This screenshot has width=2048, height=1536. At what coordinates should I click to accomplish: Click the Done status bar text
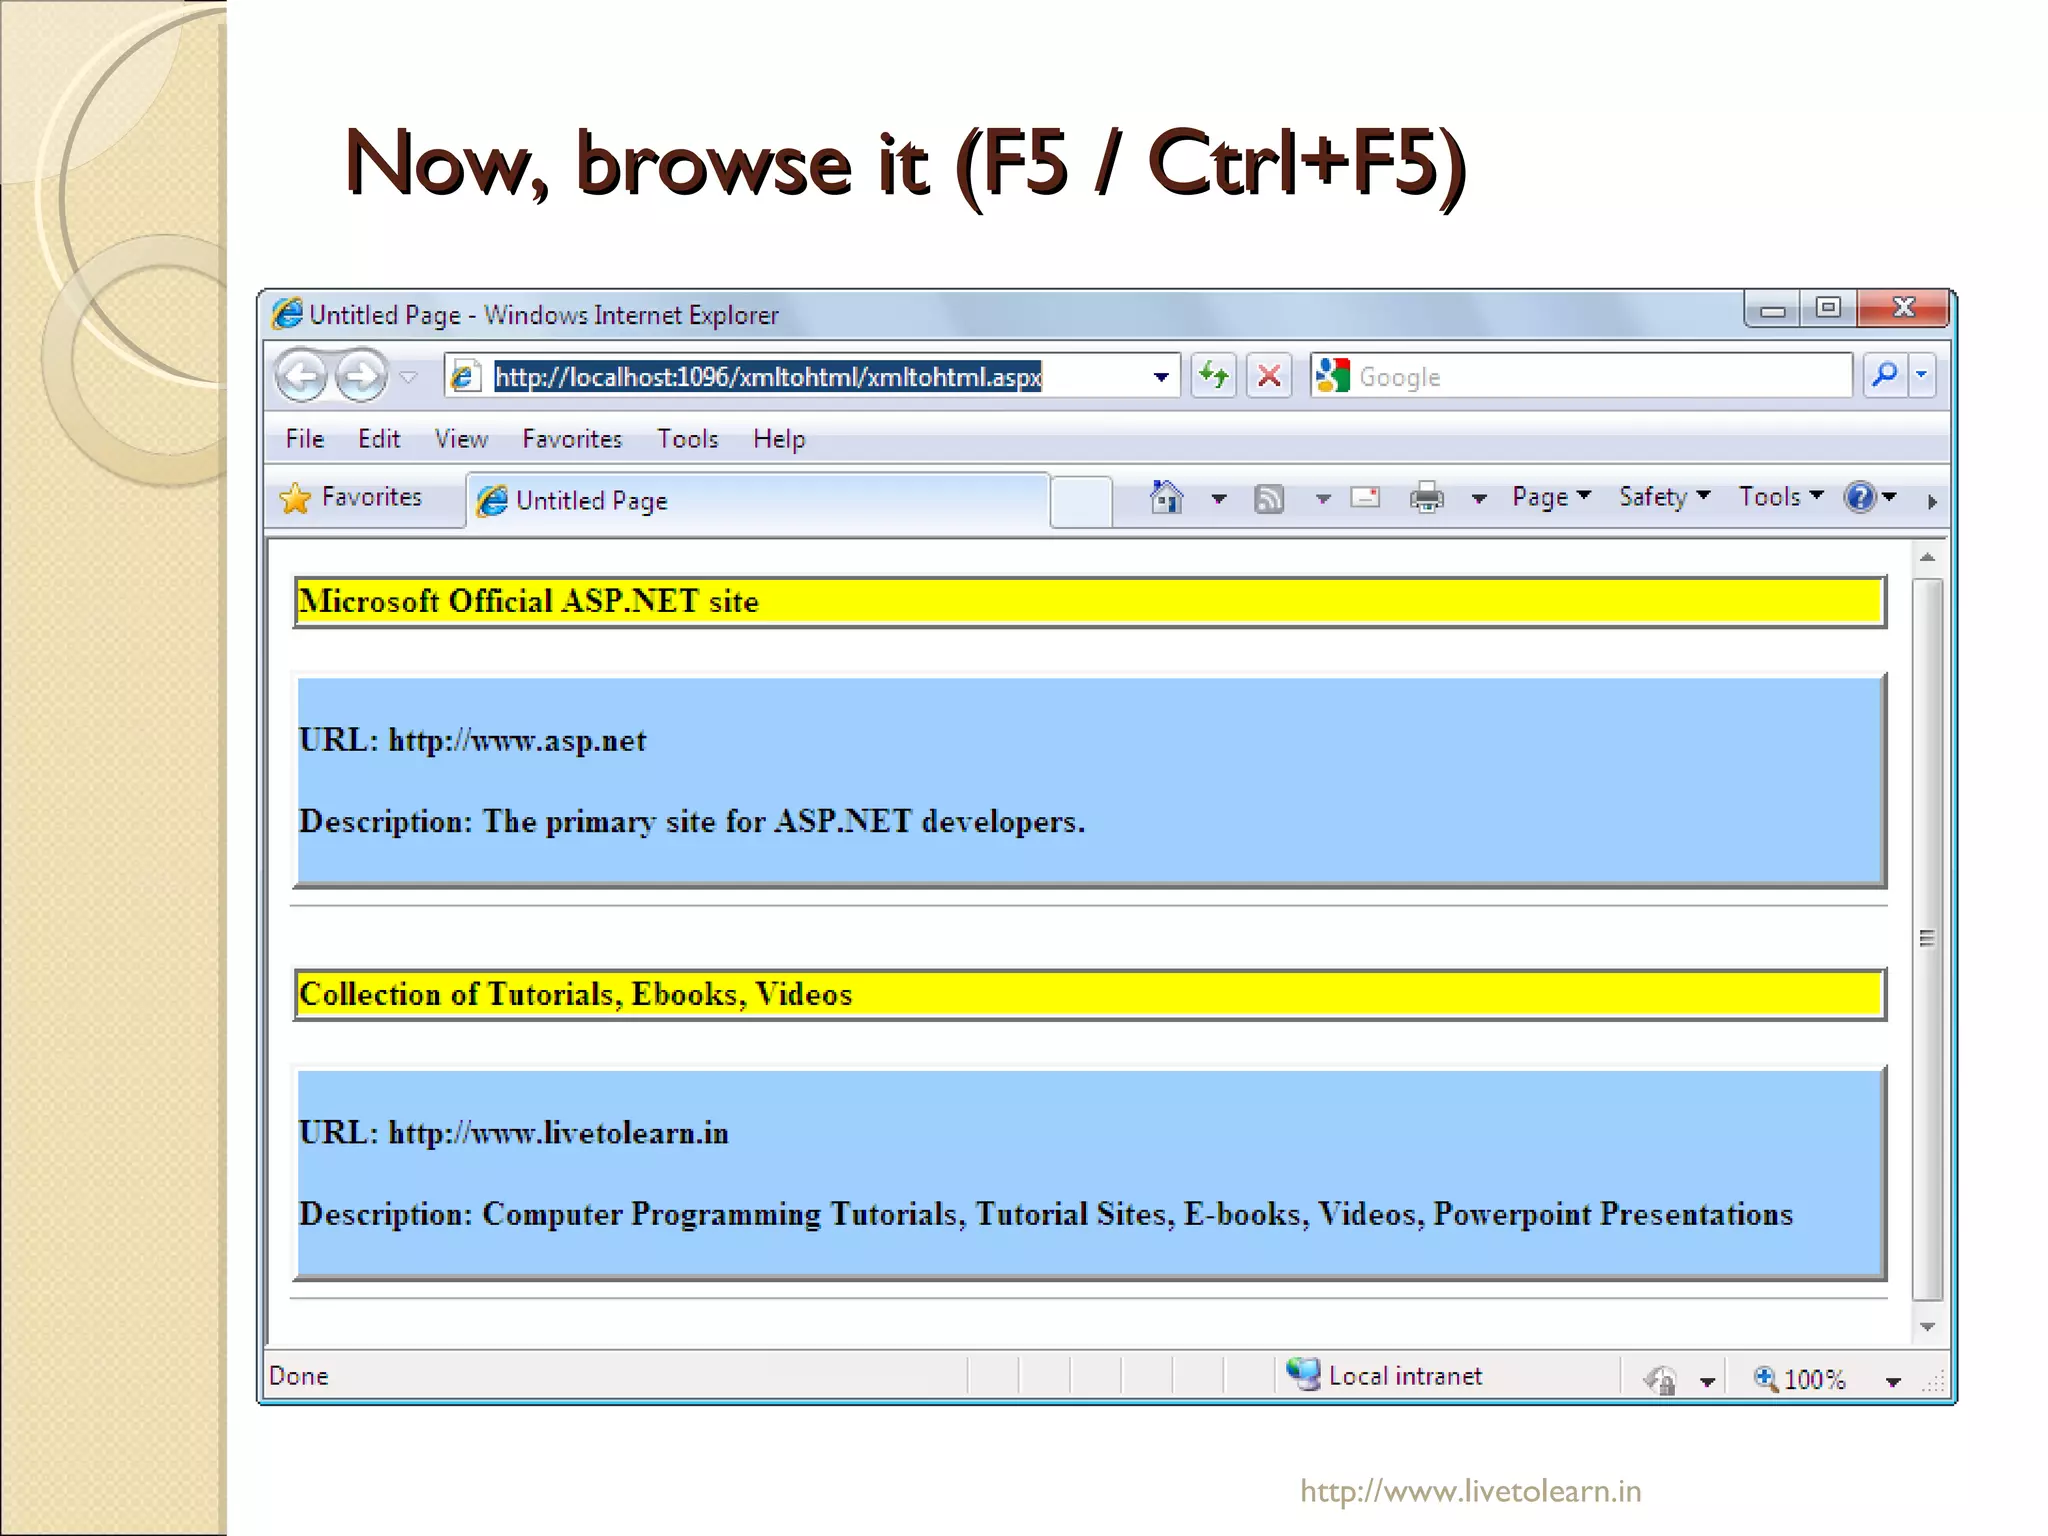click(x=298, y=1376)
